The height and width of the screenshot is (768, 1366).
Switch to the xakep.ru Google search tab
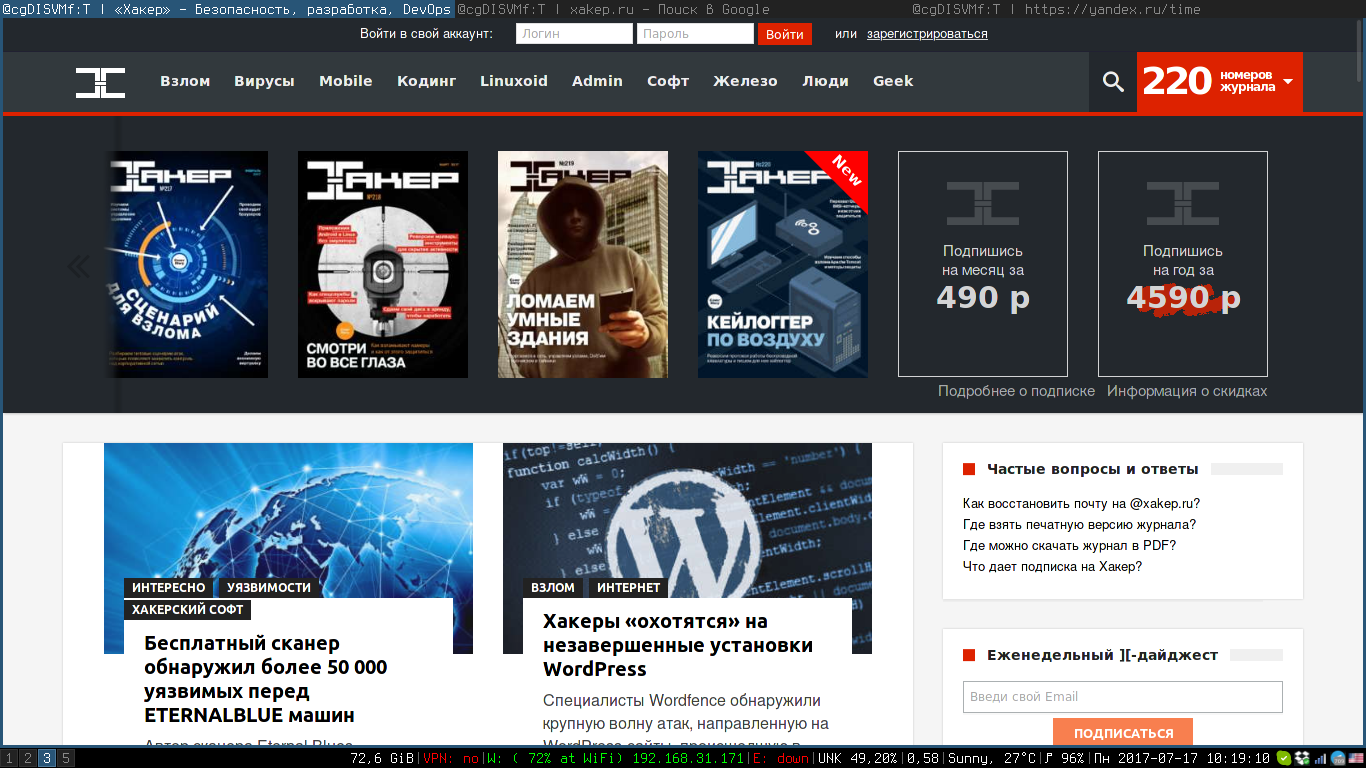(613, 9)
